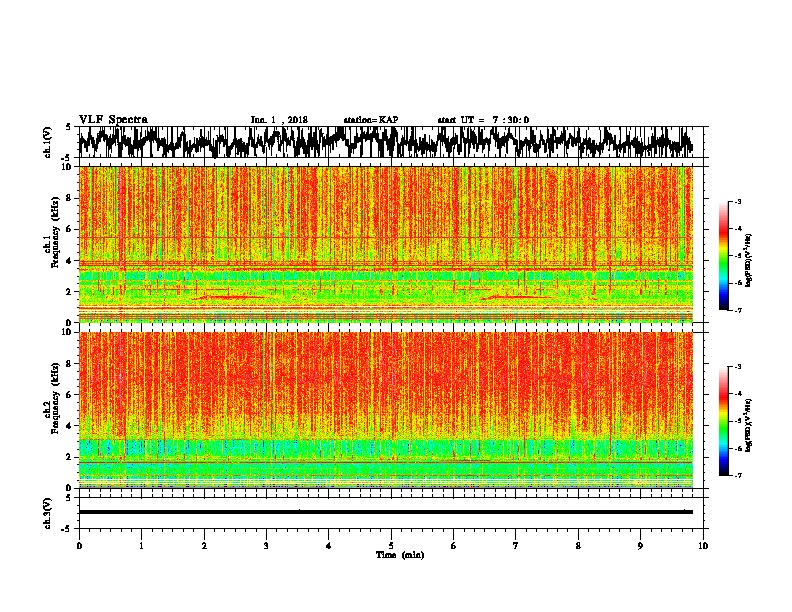The height and width of the screenshot is (612, 792).
Task: Click the ch.2 color bar units label
Action: (749, 425)
